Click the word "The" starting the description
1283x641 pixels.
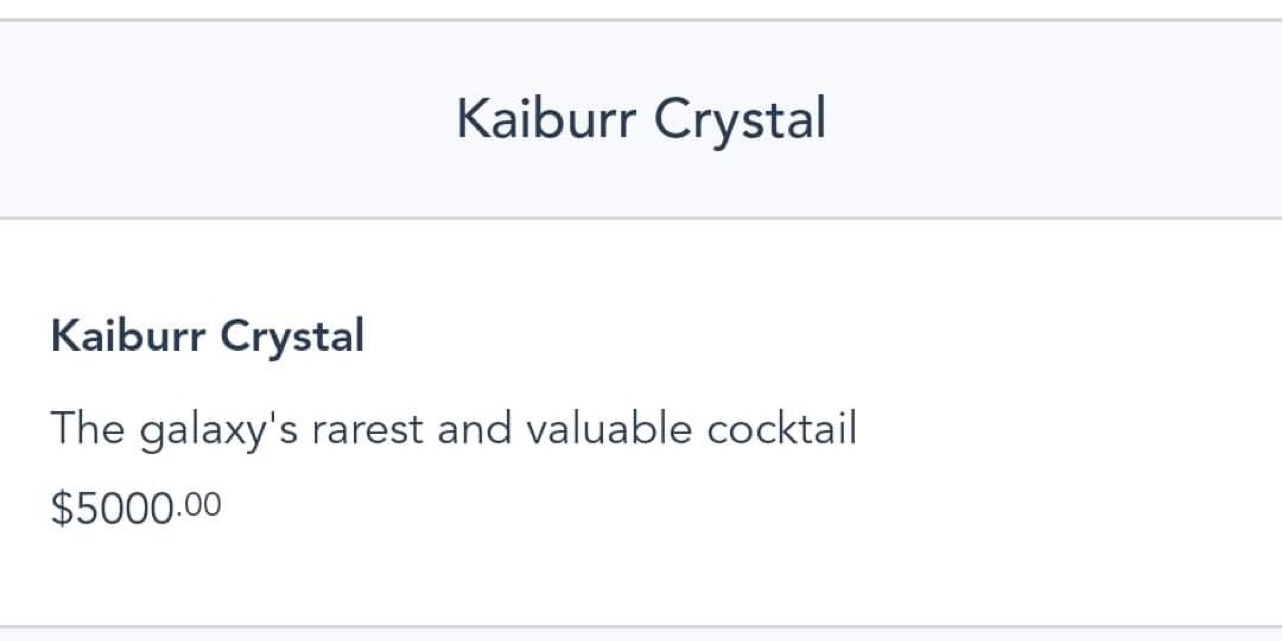(87, 430)
